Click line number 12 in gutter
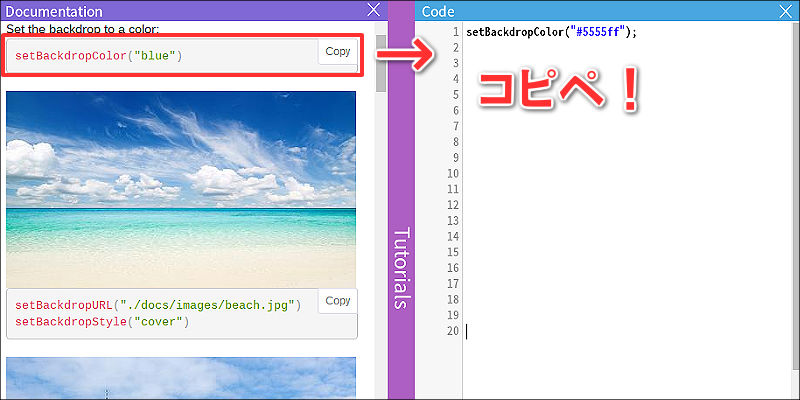Screen dimensions: 800x400 (453, 205)
